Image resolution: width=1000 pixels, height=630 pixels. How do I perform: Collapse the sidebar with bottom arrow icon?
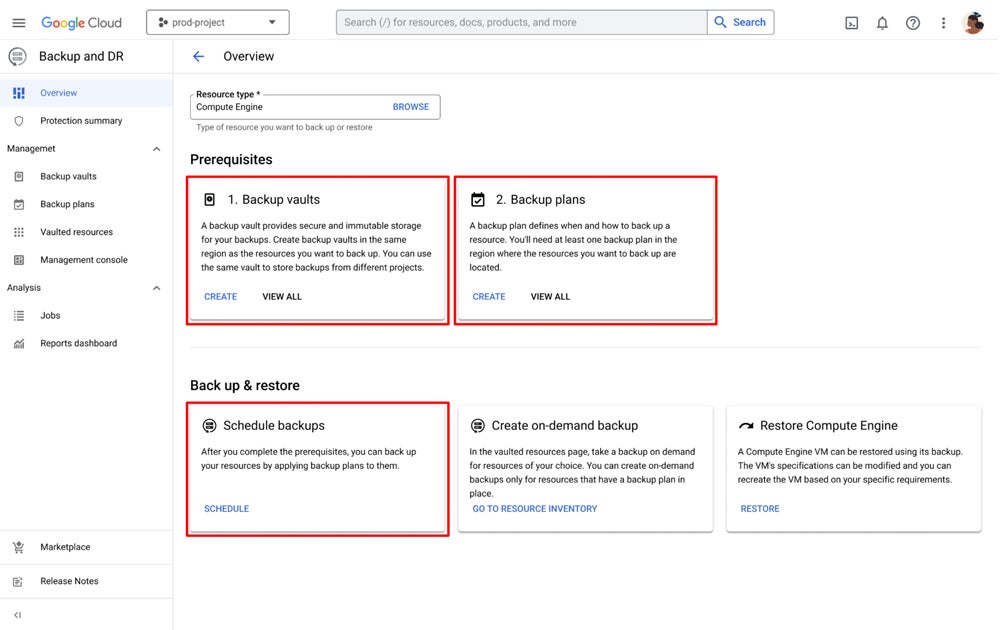pyautogui.click(x=18, y=615)
